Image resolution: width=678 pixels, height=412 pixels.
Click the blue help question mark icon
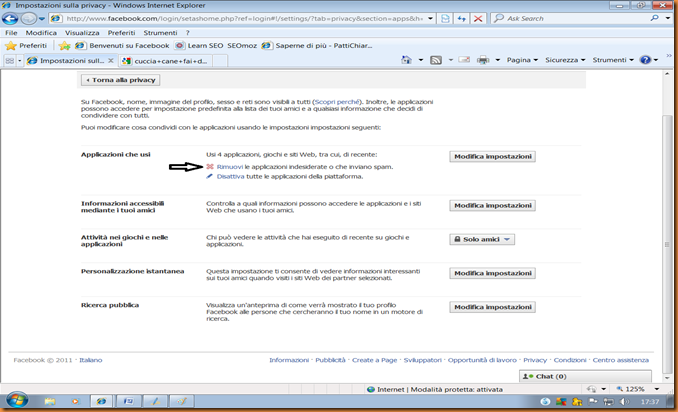click(646, 60)
